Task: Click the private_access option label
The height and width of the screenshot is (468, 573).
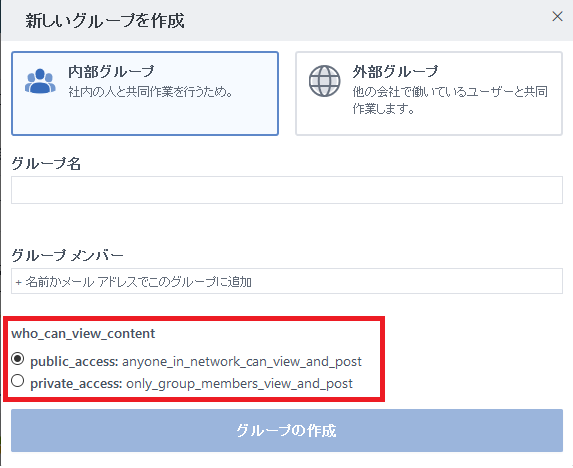Action: [191, 383]
